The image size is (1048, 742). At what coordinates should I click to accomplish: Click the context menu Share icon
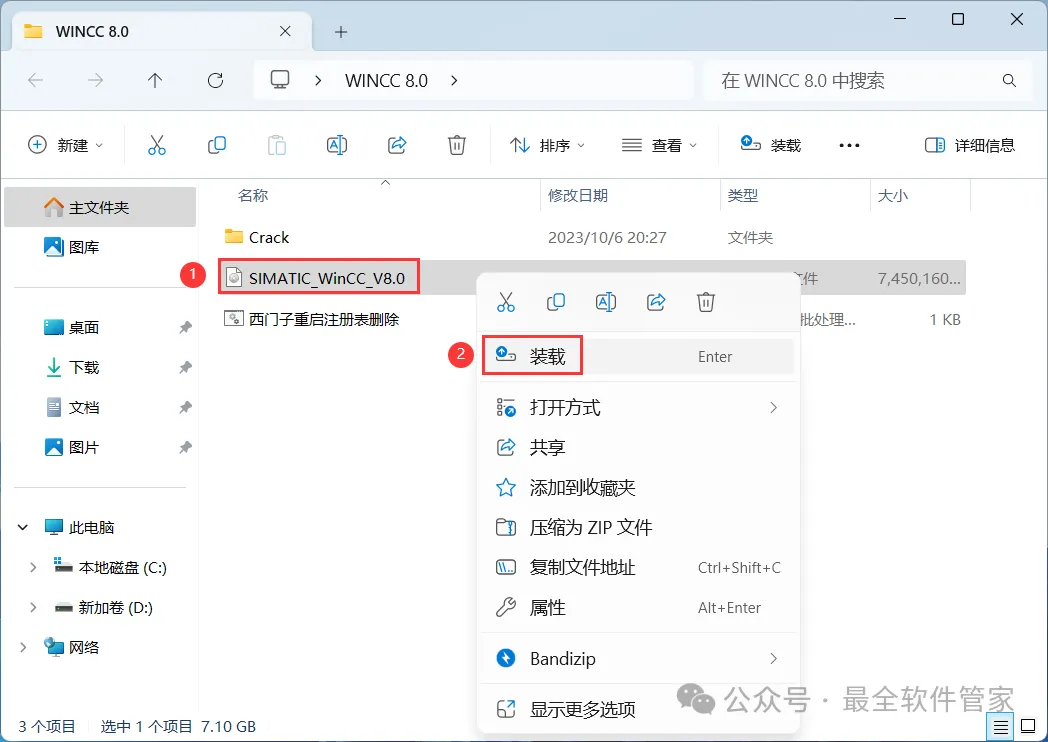pos(656,302)
